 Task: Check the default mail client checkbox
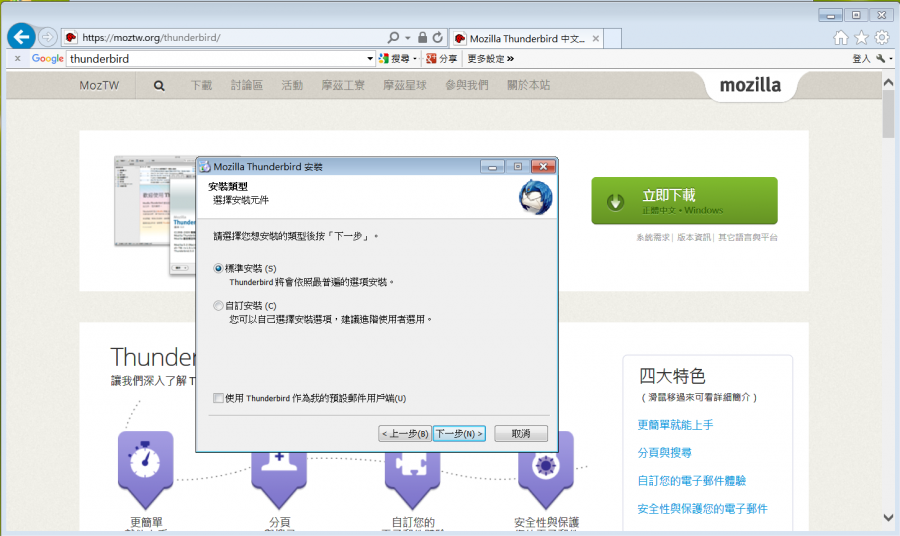(x=219, y=398)
